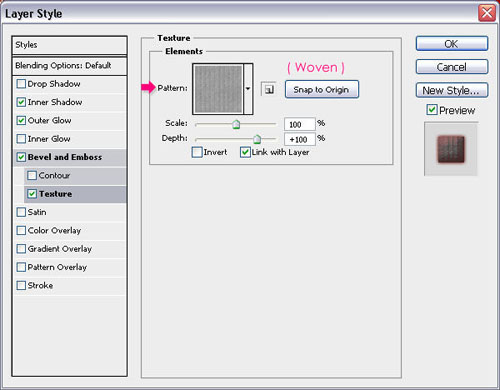
Task: Close the Layer Style dialog
Action: point(487,14)
